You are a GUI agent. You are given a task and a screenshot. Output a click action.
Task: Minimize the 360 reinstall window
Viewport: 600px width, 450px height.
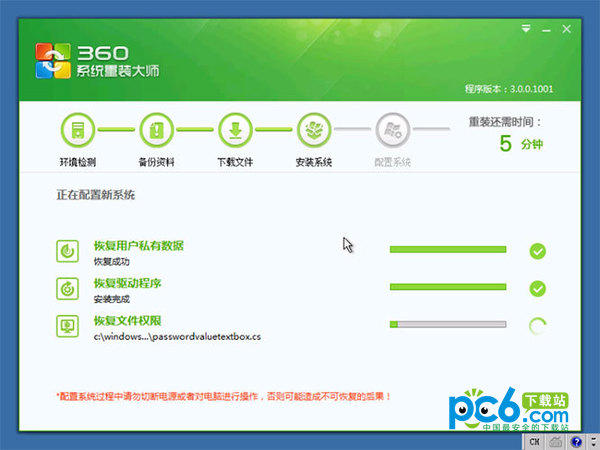[546, 30]
